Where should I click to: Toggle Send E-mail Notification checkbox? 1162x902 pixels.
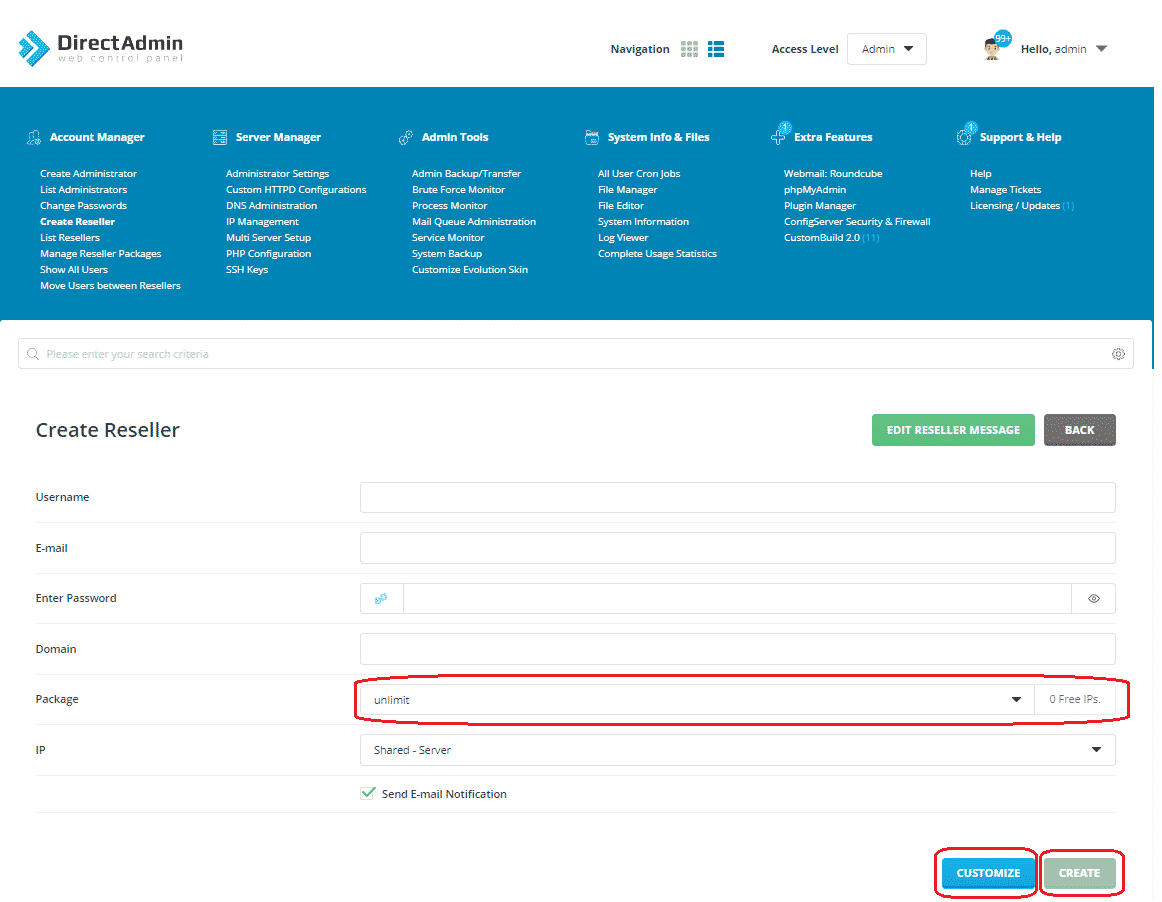click(368, 794)
